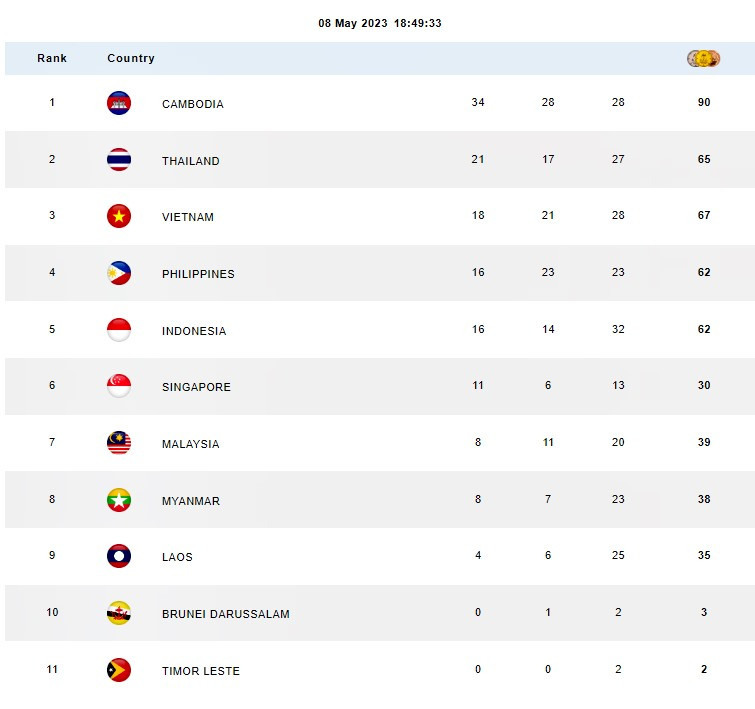Select the Rank column header
755x709 pixels.
point(52,58)
